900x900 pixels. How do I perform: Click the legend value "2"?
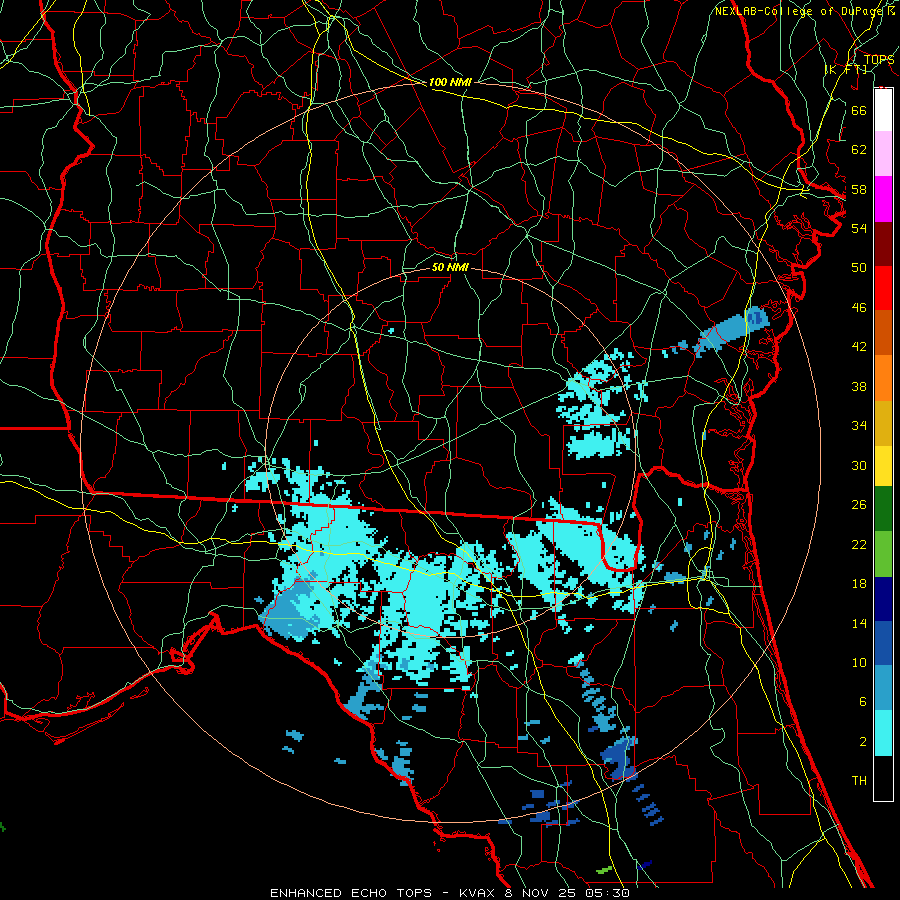coord(862,741)
